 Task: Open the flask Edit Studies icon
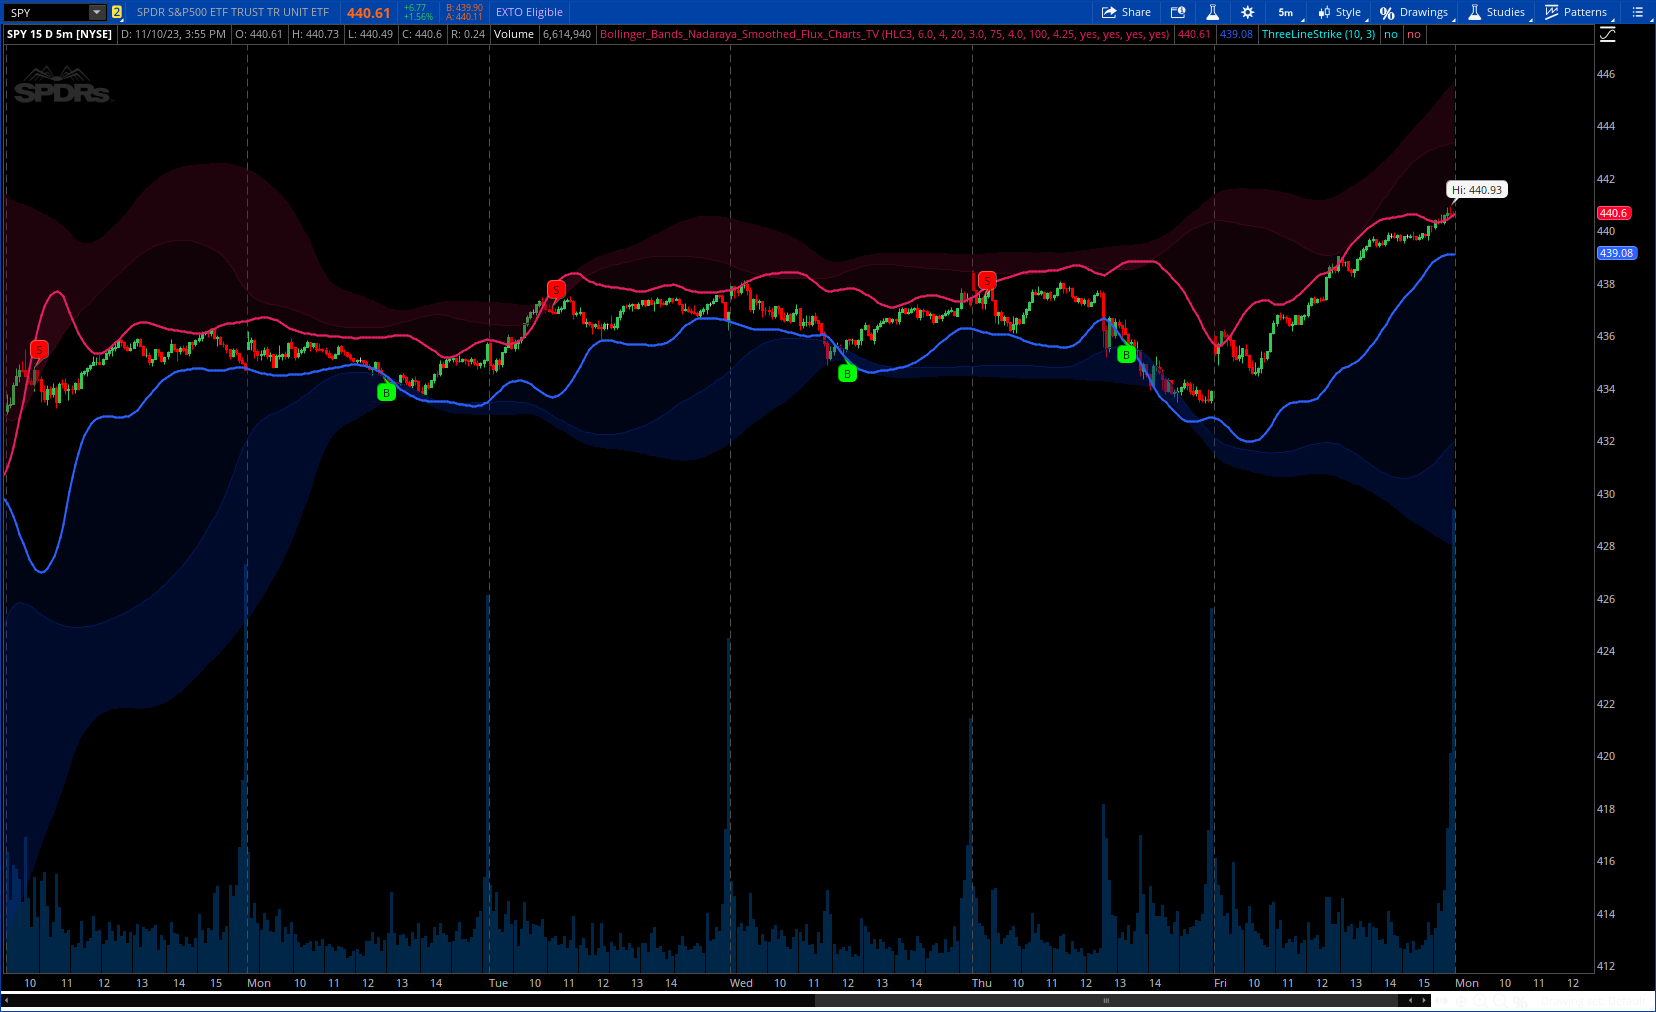click(x=1212, y=12)
